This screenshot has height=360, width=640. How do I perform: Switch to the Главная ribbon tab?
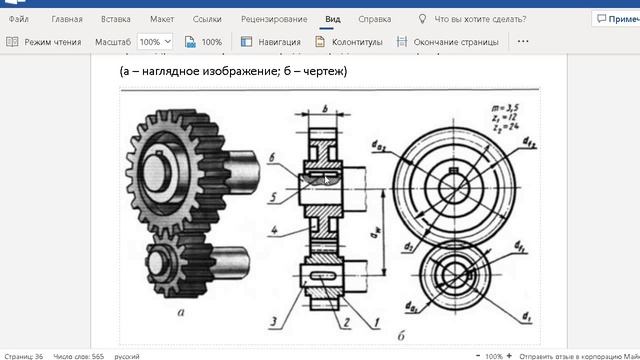67,19
